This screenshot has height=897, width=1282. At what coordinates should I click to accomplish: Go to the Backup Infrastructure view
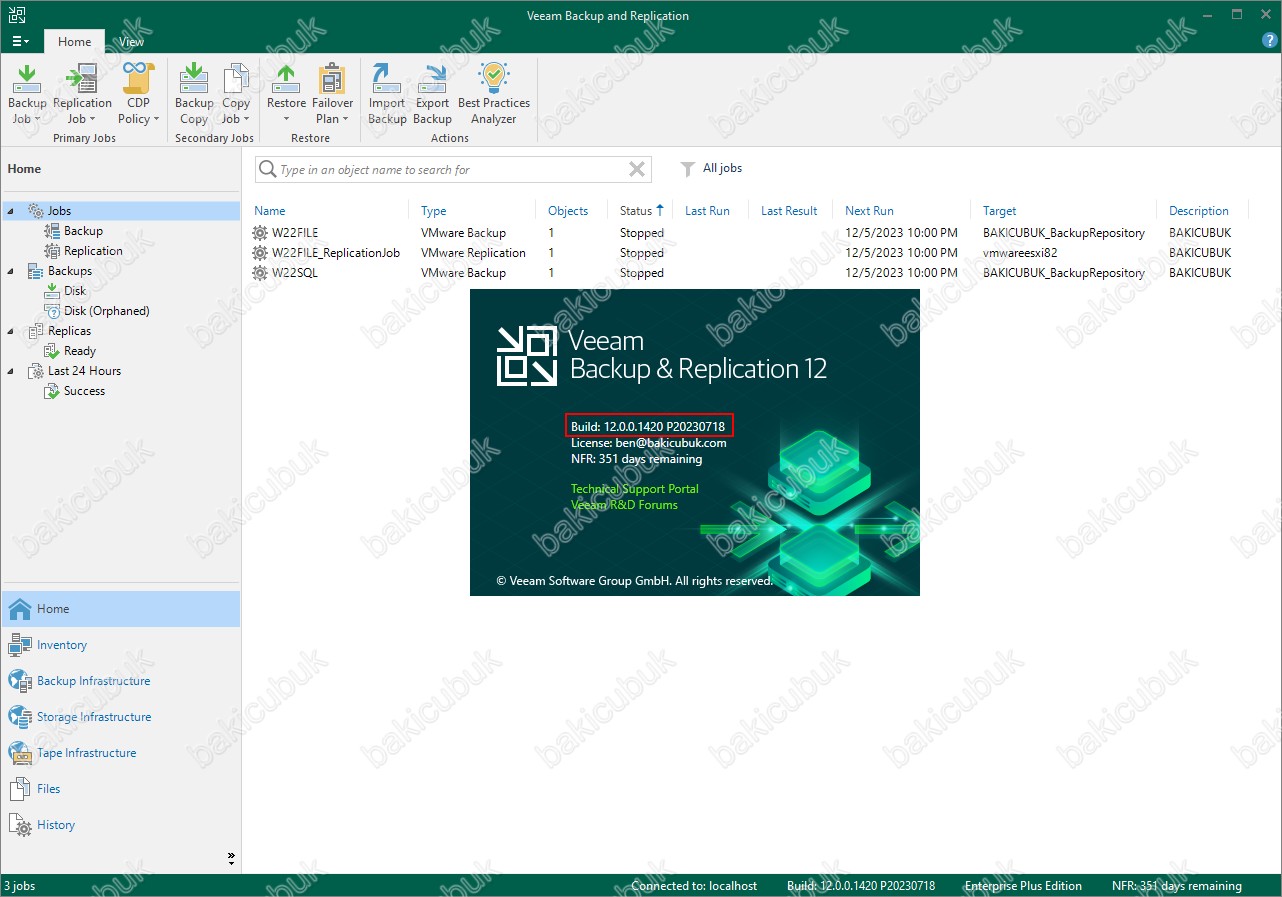[93, 681]
